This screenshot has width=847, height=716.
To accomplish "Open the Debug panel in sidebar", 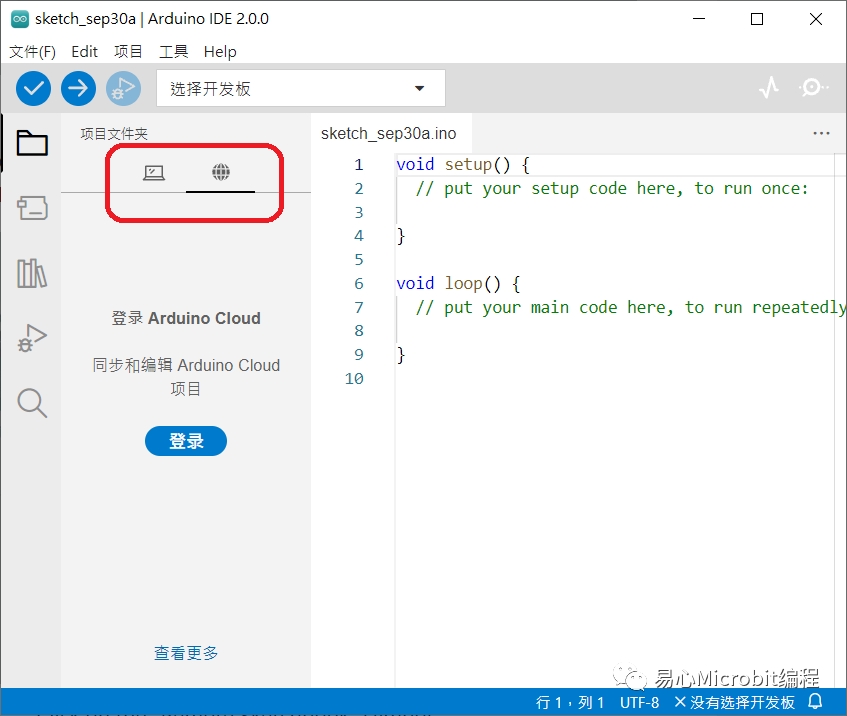I will (32, 338).
